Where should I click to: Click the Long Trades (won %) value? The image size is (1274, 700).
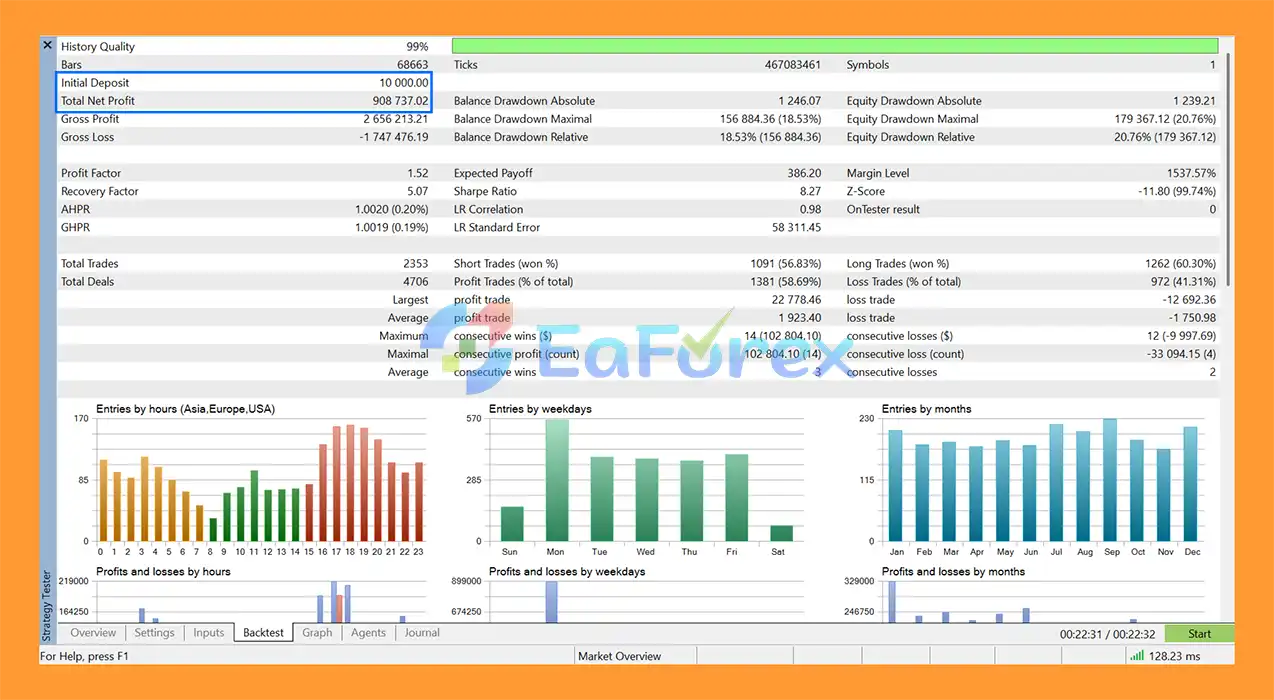[1181, 264]
